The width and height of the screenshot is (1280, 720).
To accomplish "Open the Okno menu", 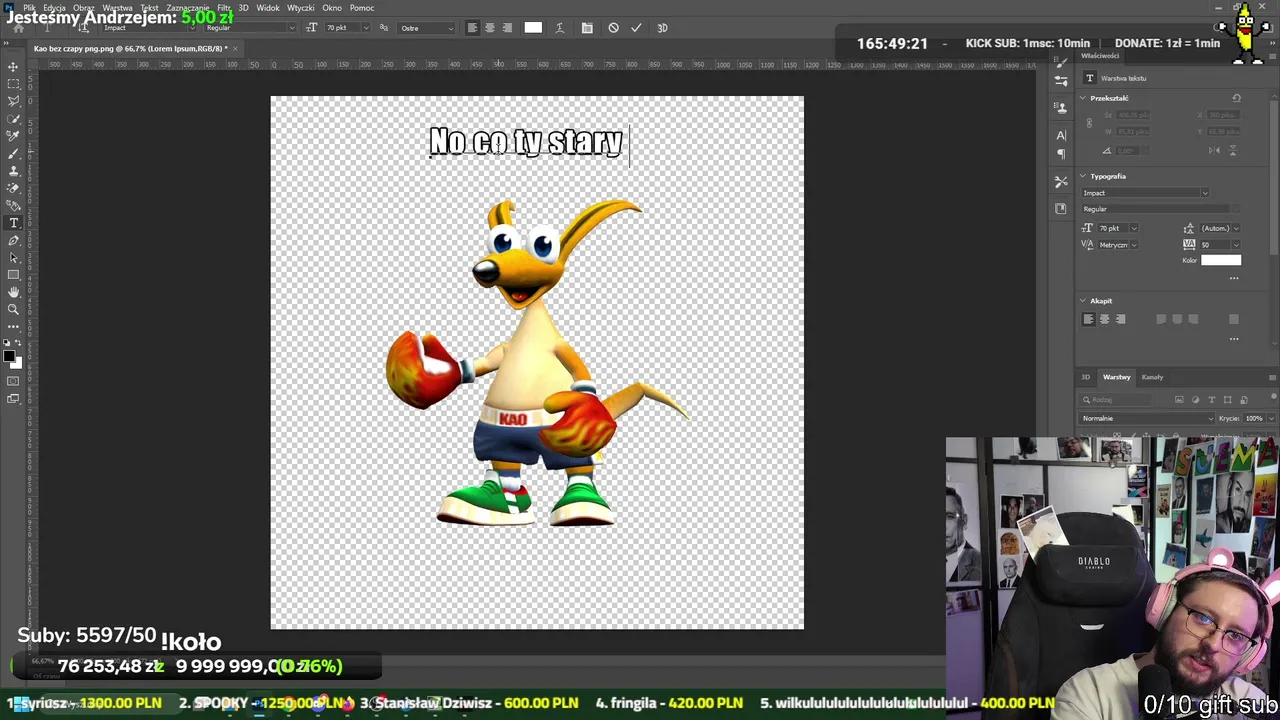I will 332,8.
